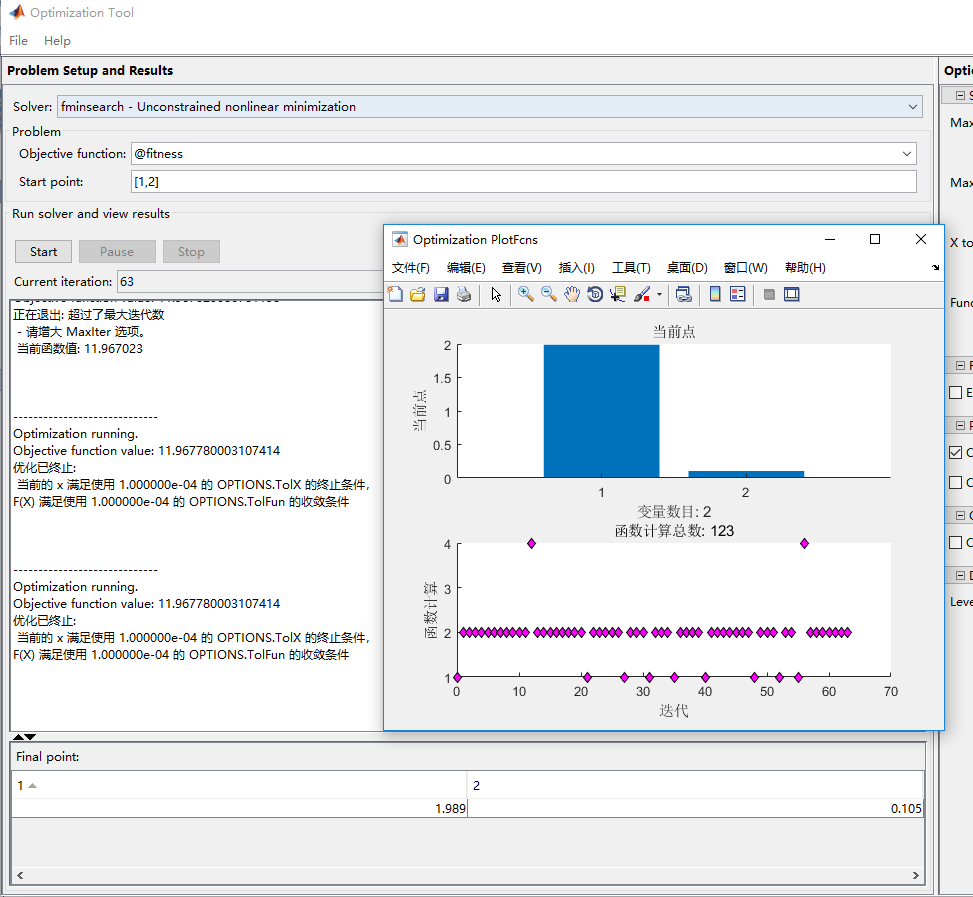Click the Insert Colorbar icon
Image resolution: width=973 pixels, height=897 pixels.
pyautogui.click(x=715, y=294)
